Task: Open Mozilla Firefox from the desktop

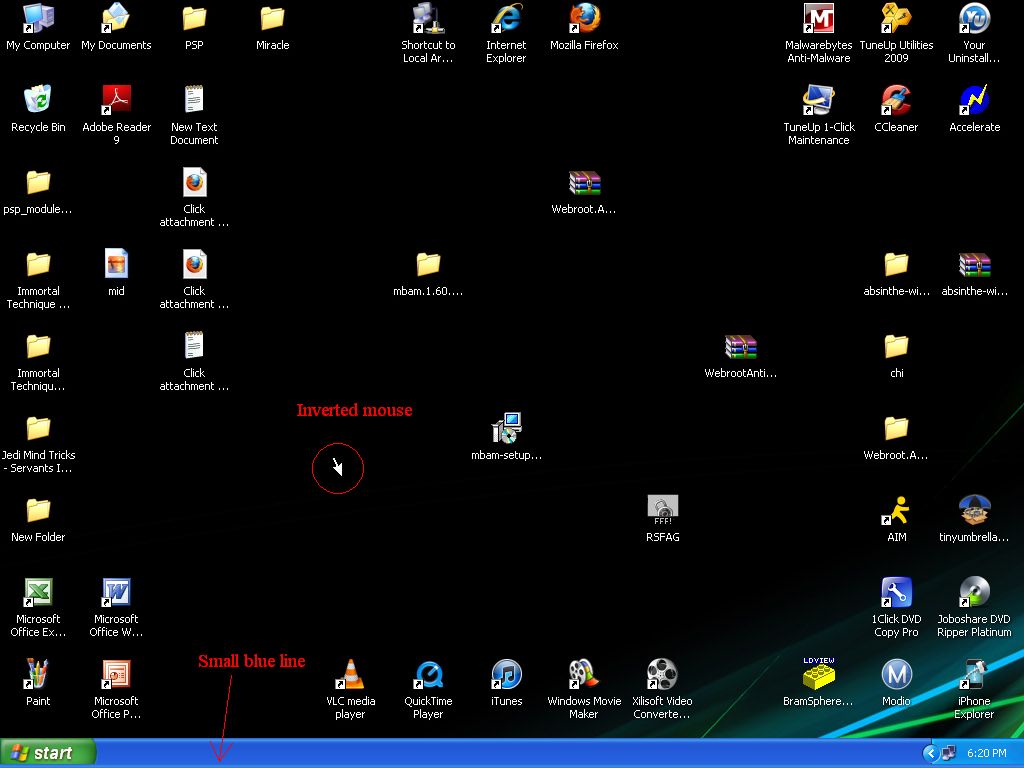Action: (x=584, y=20)
